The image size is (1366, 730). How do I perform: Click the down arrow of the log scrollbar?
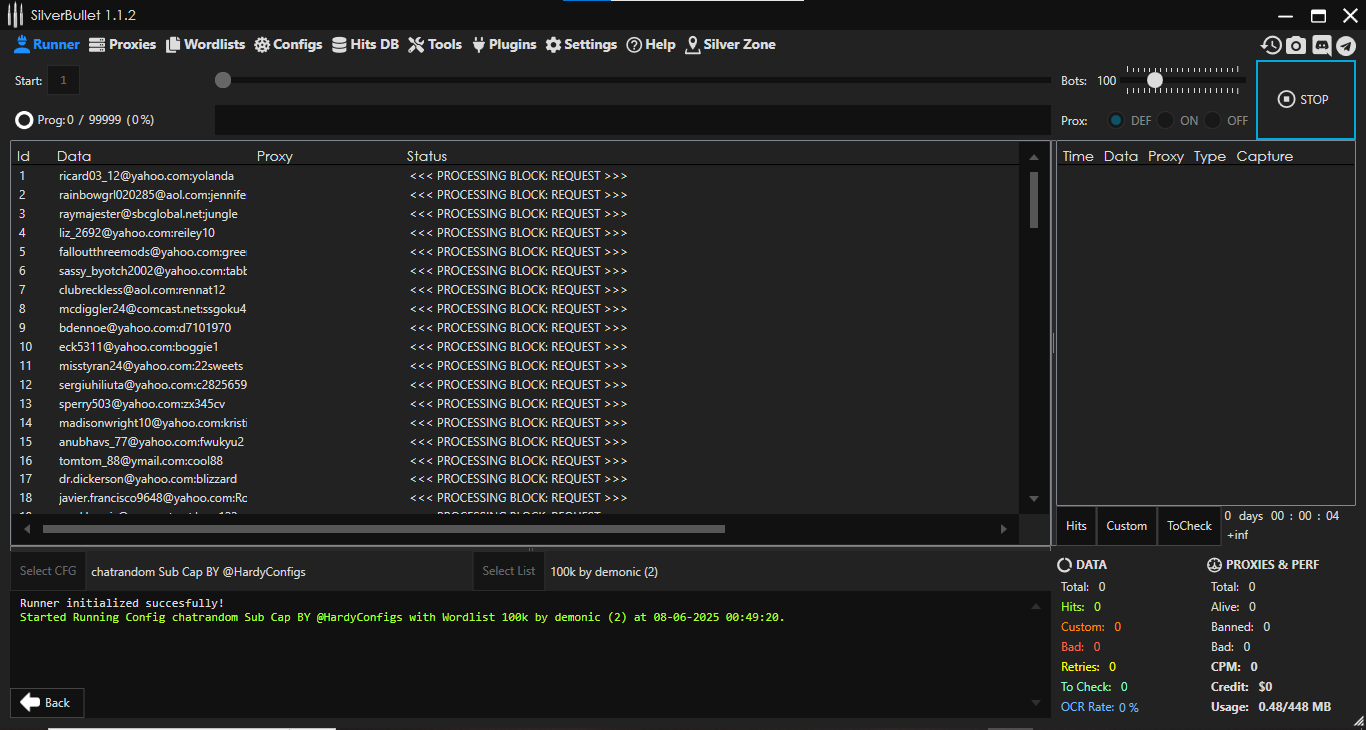click(x=1035, y=703)
